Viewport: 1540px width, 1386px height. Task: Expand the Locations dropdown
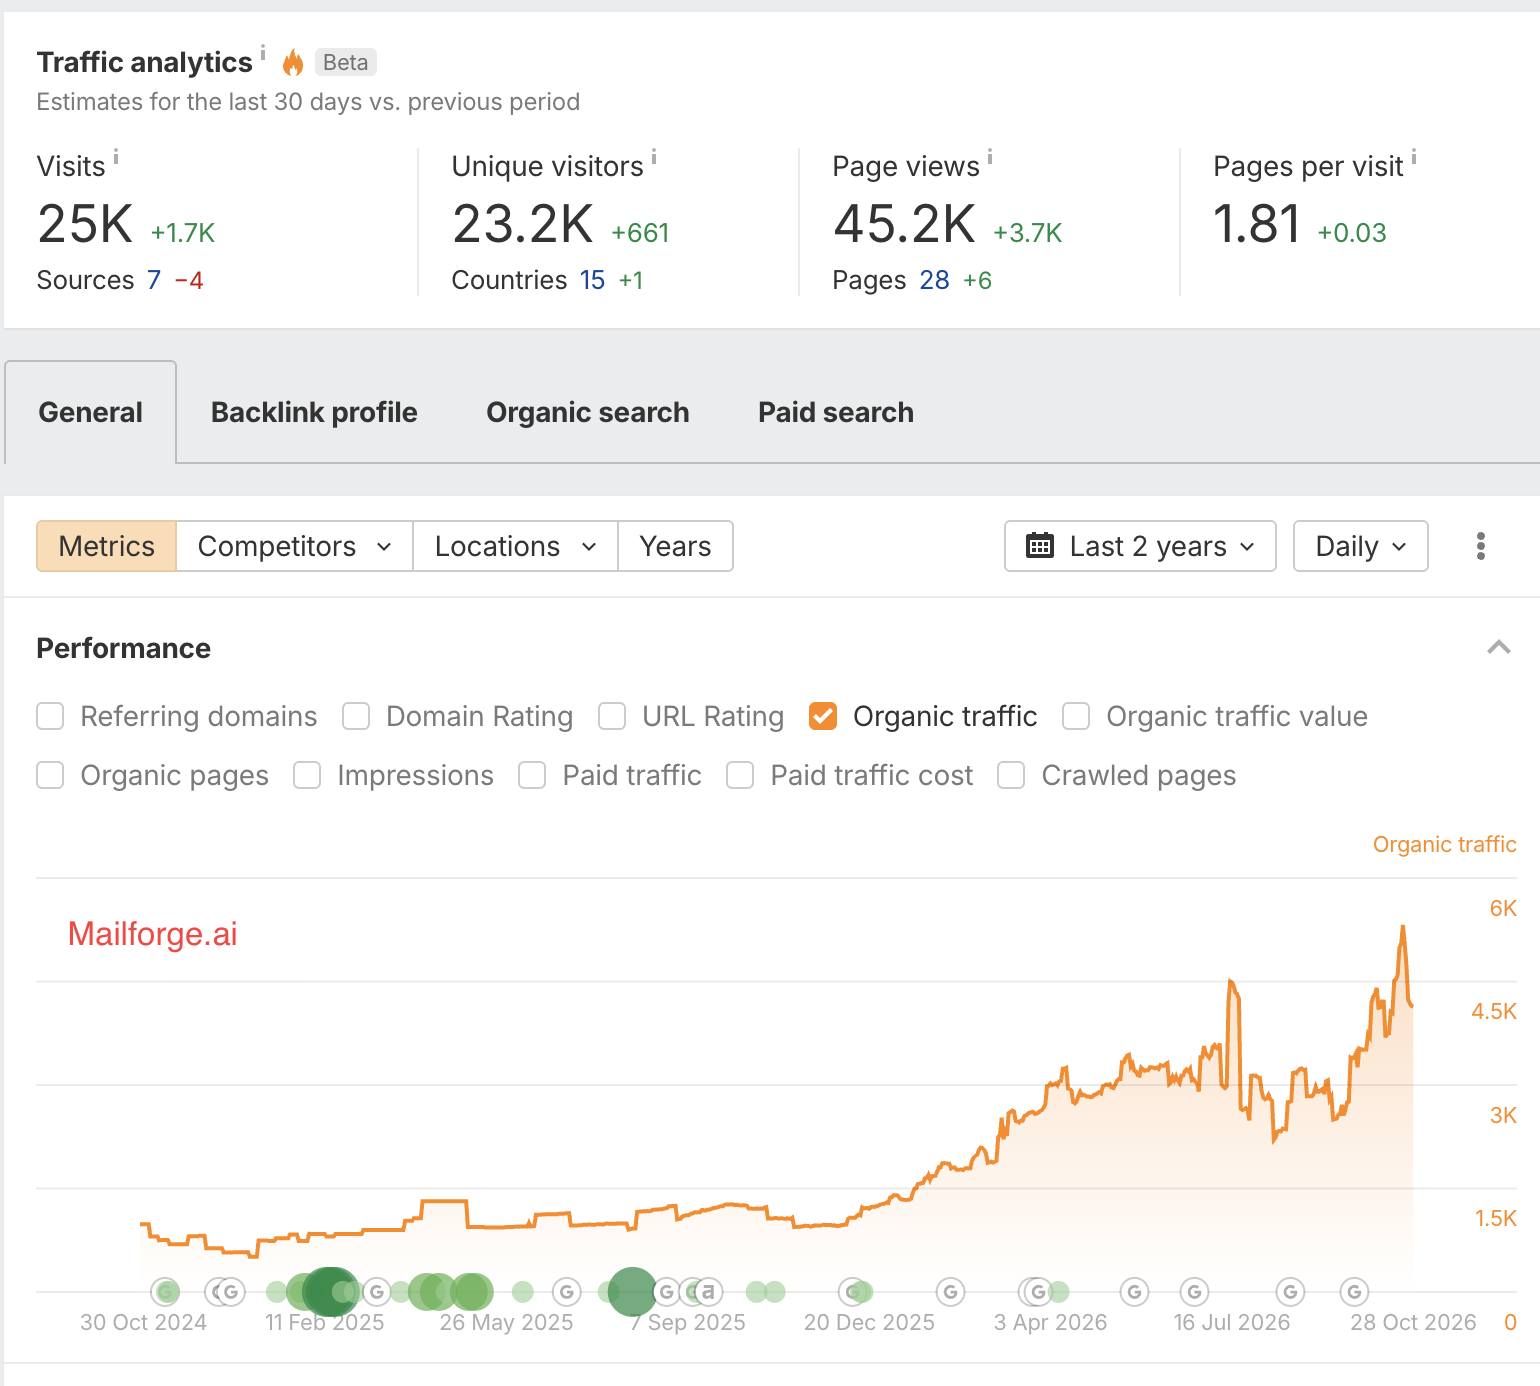(516, 546)
